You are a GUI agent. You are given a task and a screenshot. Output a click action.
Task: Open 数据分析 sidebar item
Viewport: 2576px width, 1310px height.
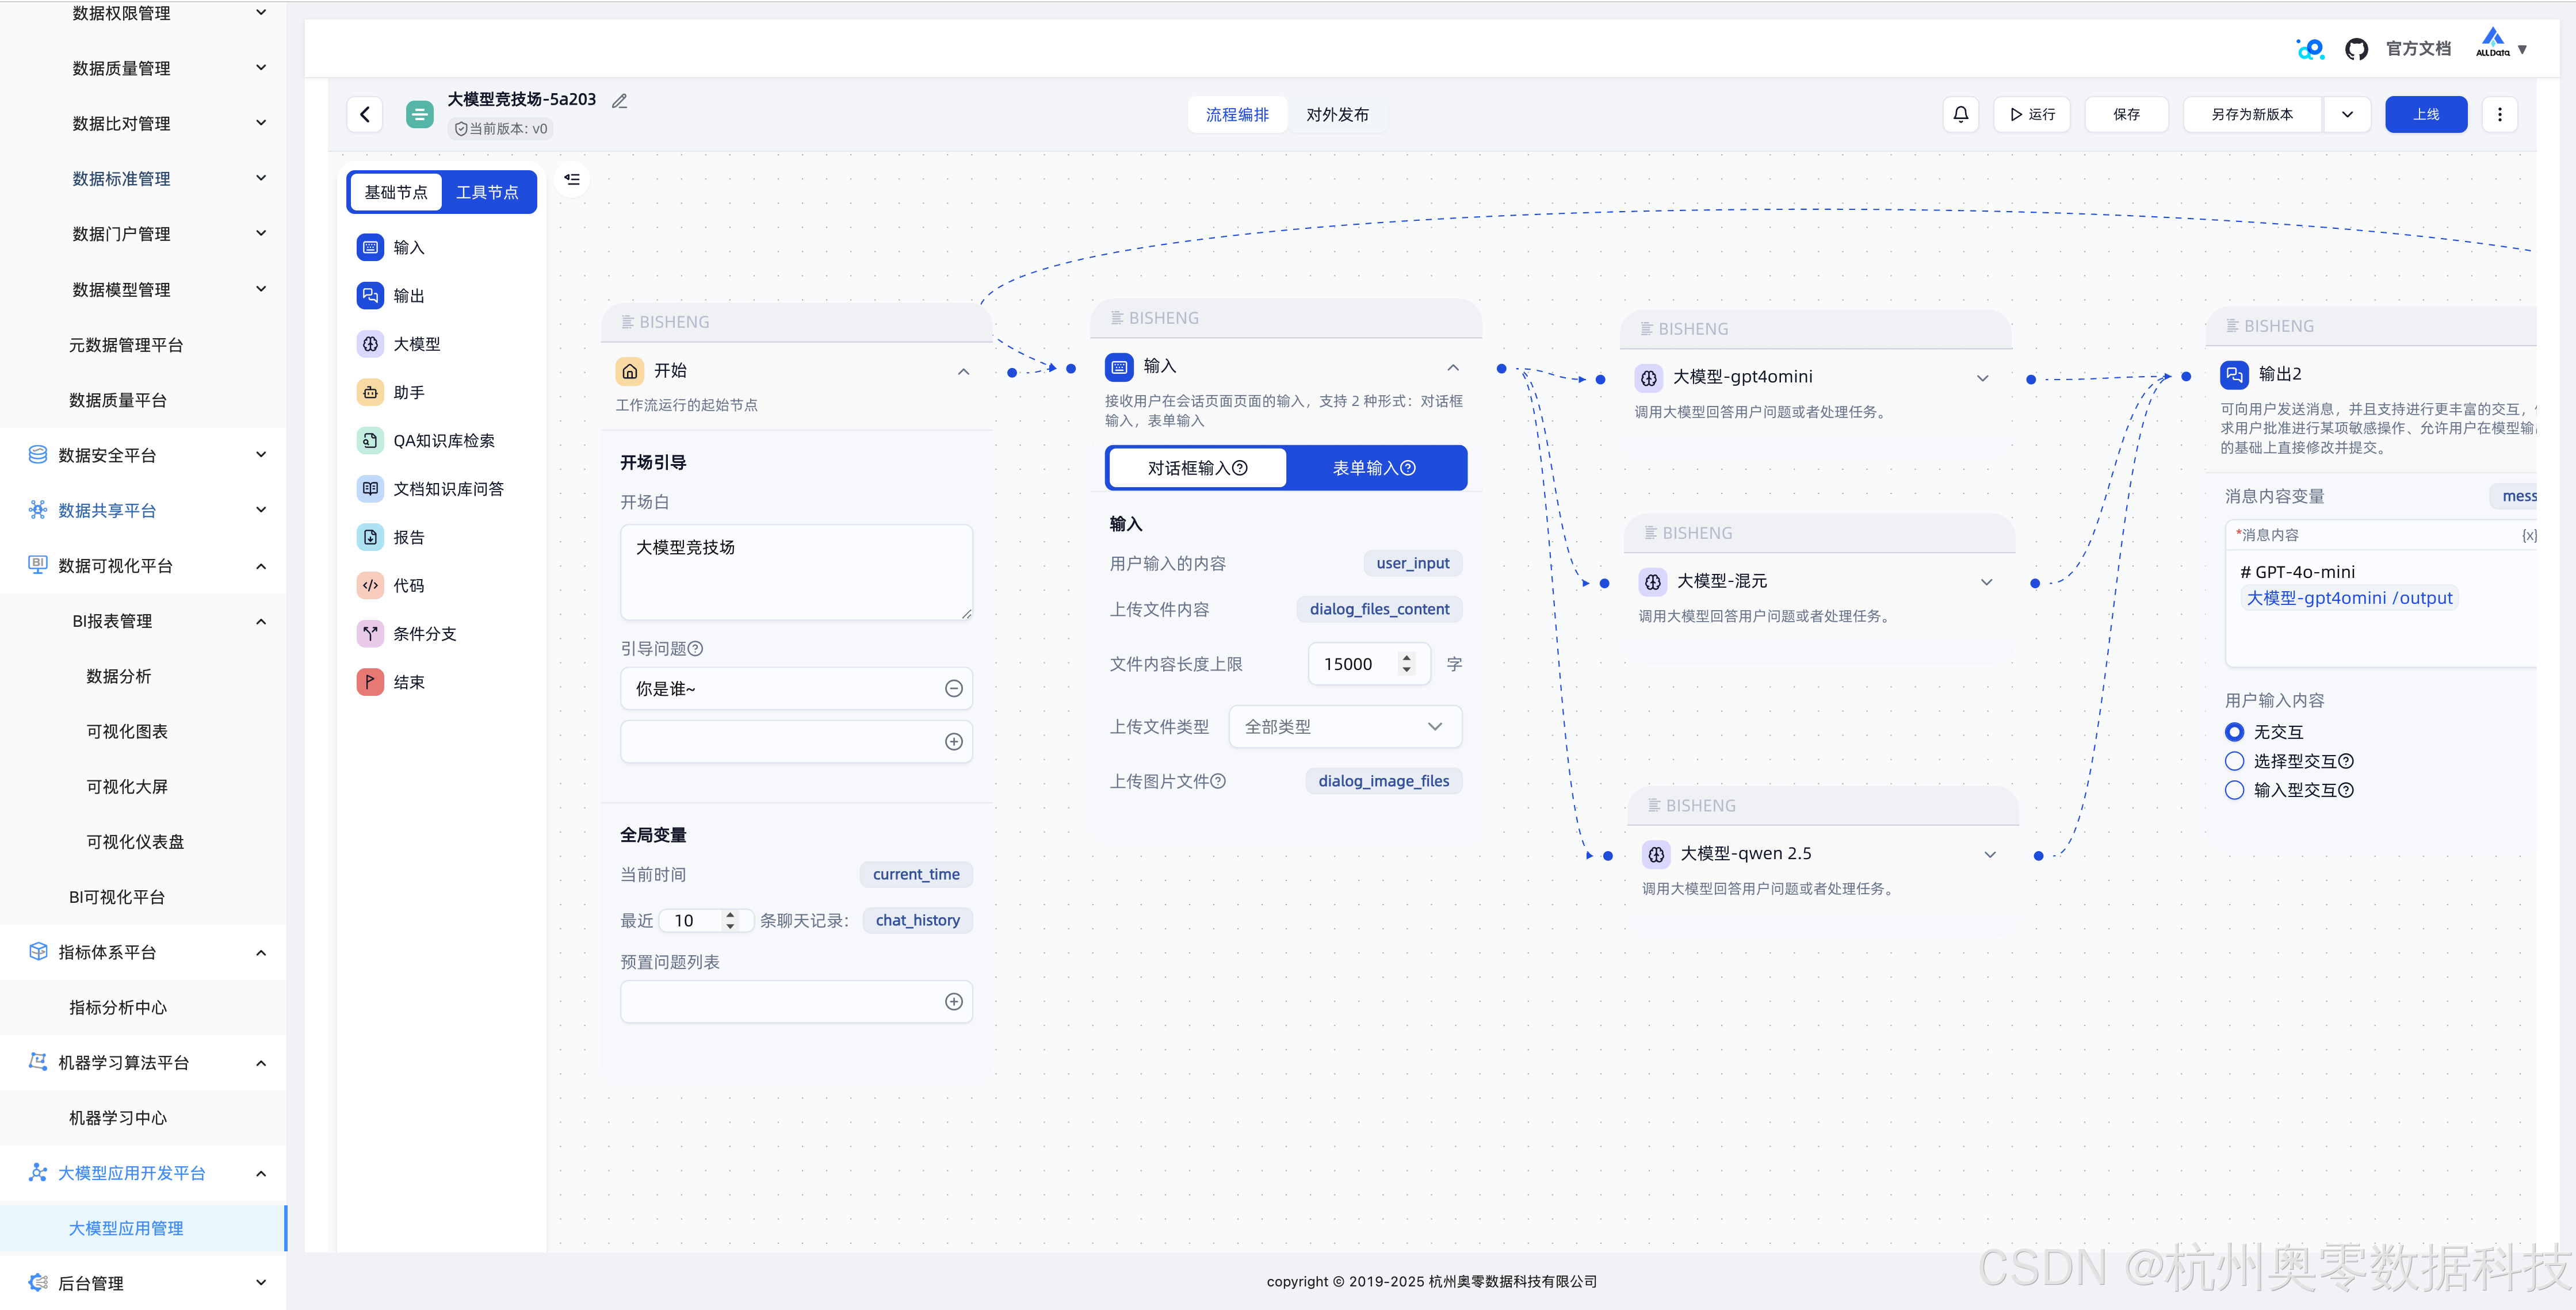[x=119, y=676]
